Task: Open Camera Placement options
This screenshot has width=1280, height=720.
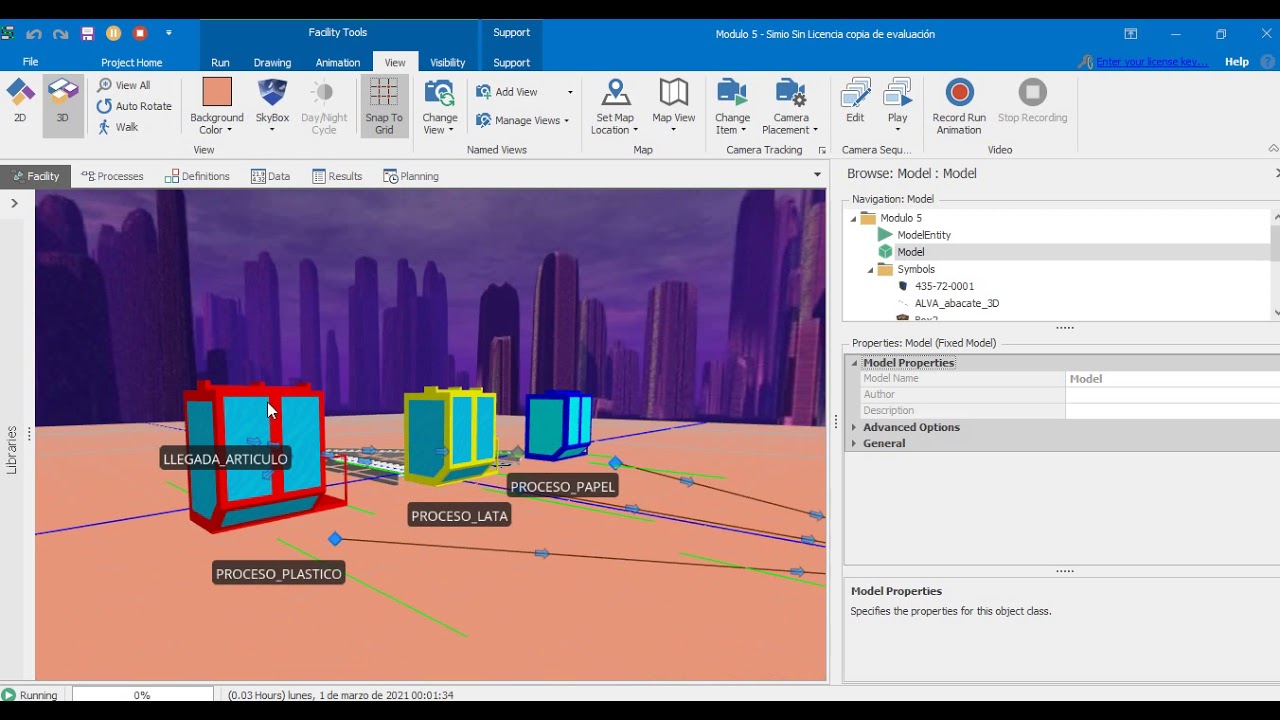Action: 790,106
